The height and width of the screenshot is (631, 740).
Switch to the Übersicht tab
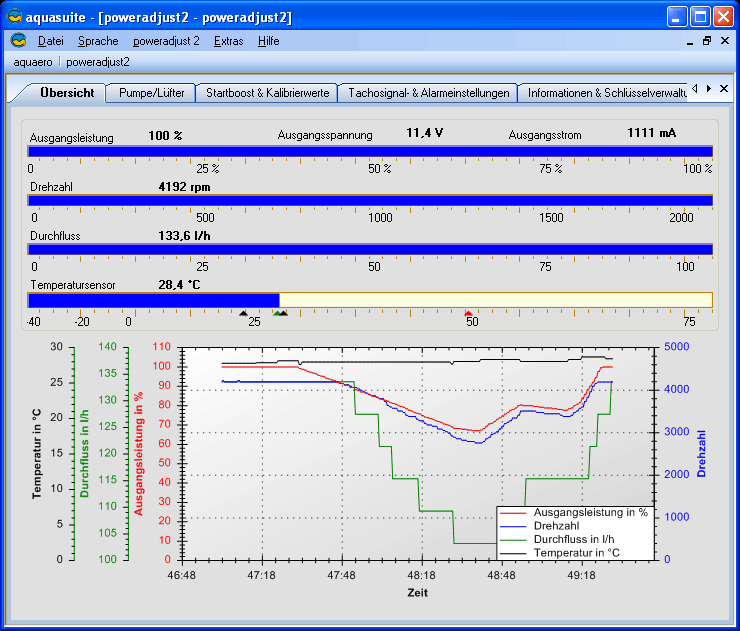[67, 93]
